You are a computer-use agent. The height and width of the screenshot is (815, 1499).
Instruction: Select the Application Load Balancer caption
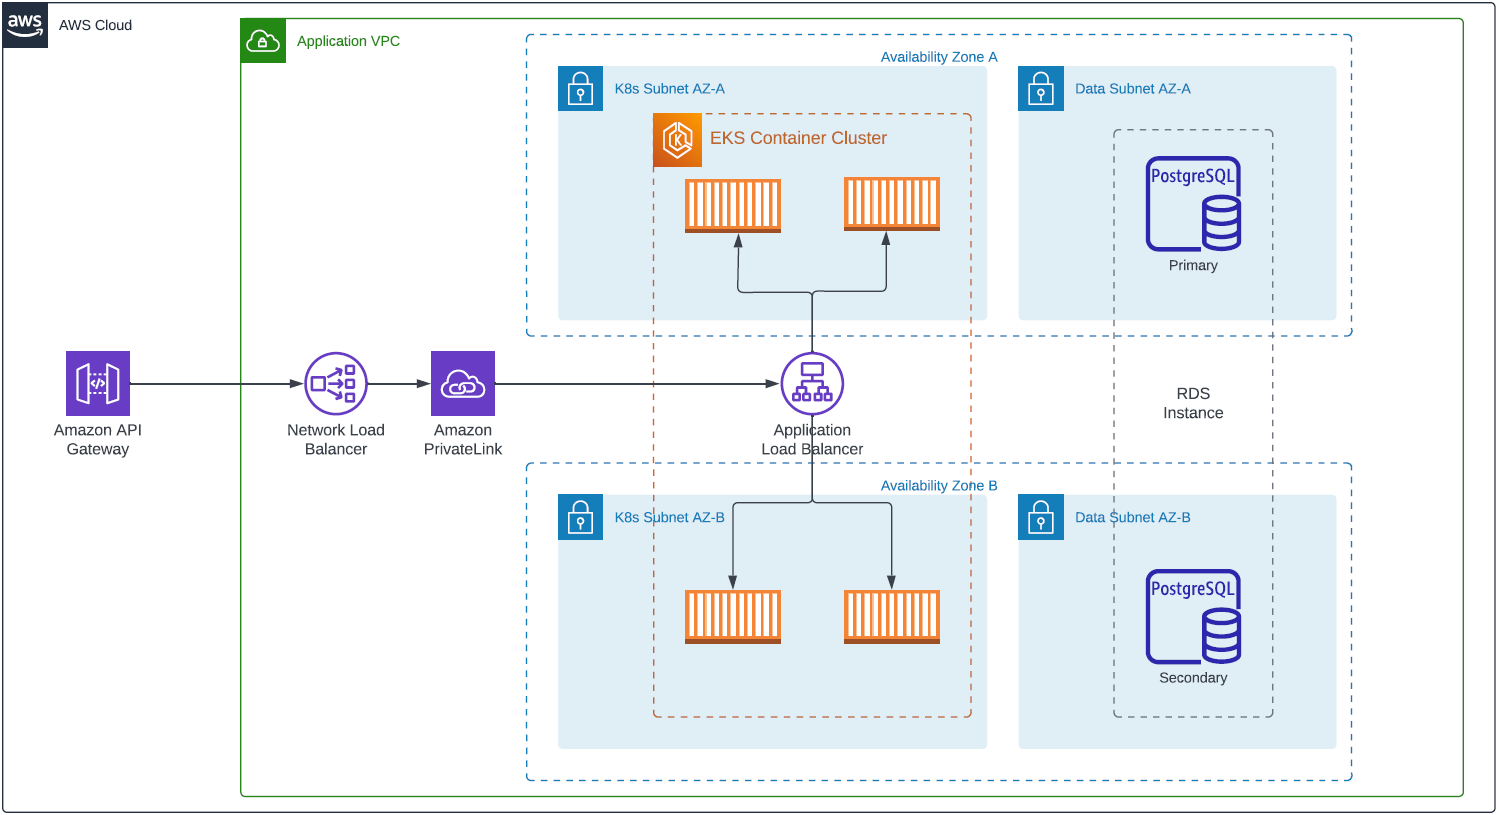(x=812, y=439)
